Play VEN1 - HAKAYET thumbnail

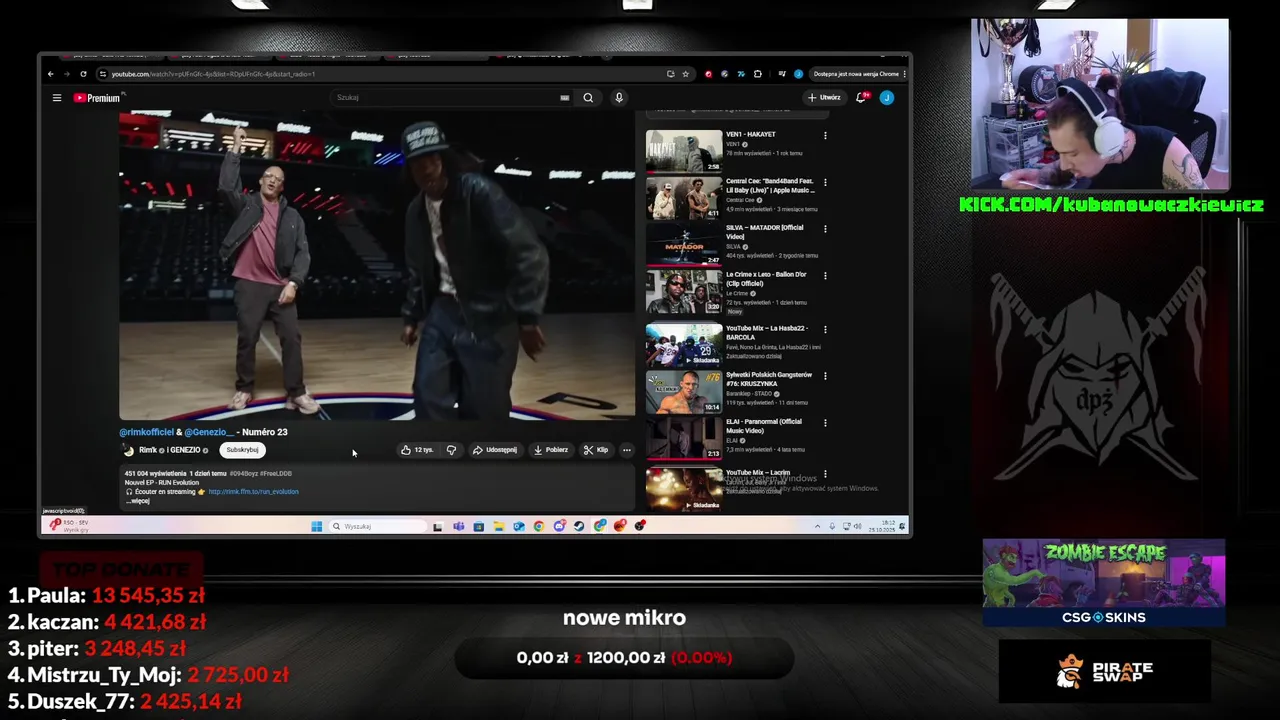pos(684,151)
